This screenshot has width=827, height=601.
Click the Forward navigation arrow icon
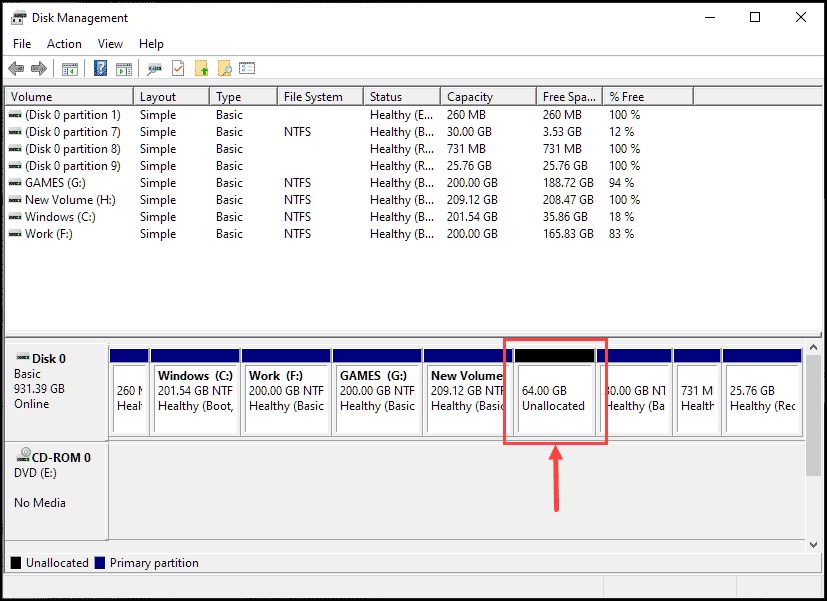[x=38, y=68]
